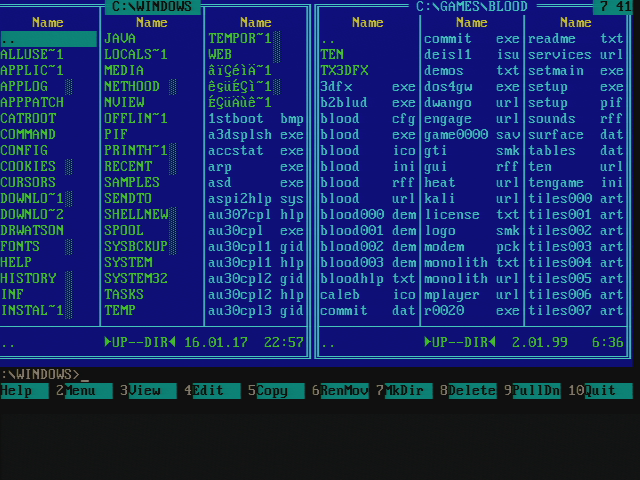Select the file tiles004 art
This screenshot has height=480, width=640.
tap(576, 262)
